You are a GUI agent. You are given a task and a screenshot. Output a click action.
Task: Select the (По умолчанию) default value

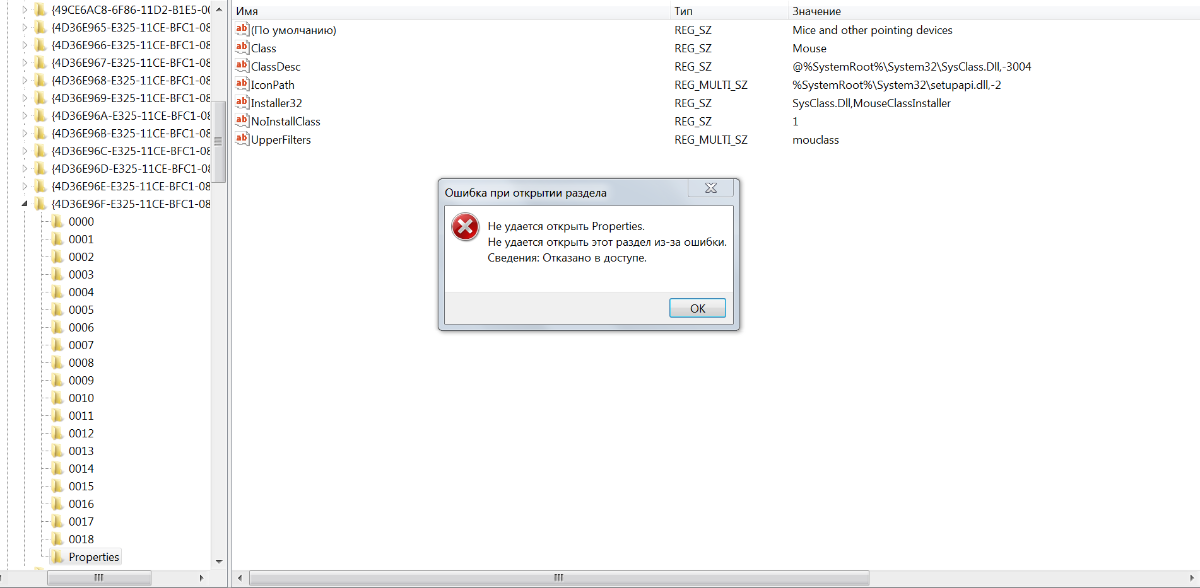(x=293, y=30)
